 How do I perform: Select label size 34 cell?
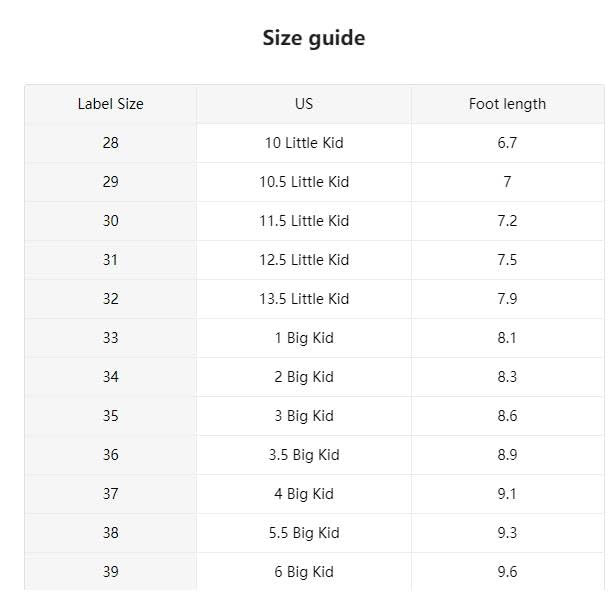click(110, 377)
